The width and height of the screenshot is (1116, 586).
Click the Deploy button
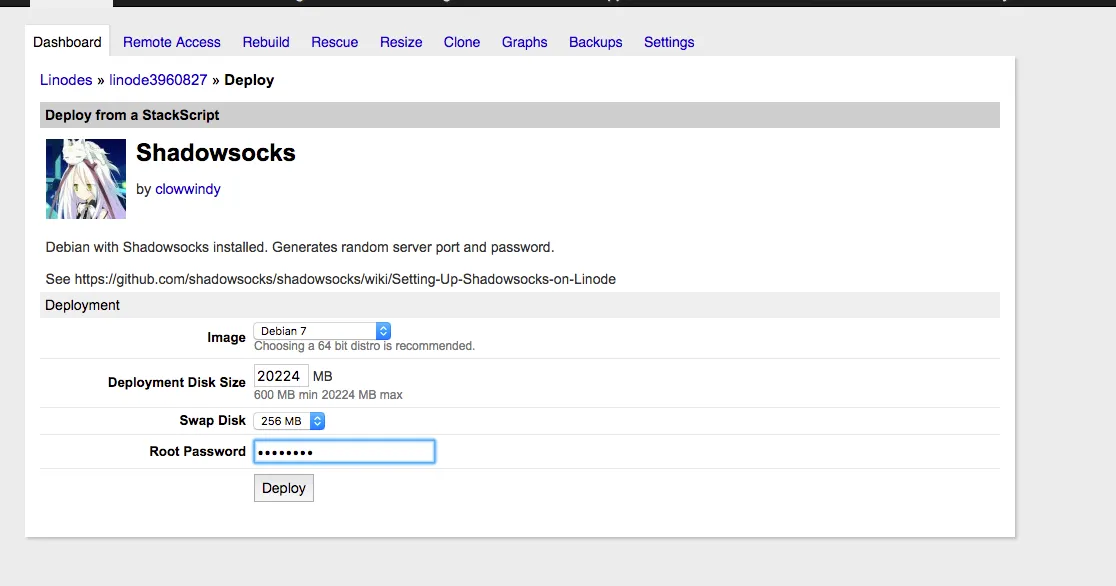pos(284,488)
